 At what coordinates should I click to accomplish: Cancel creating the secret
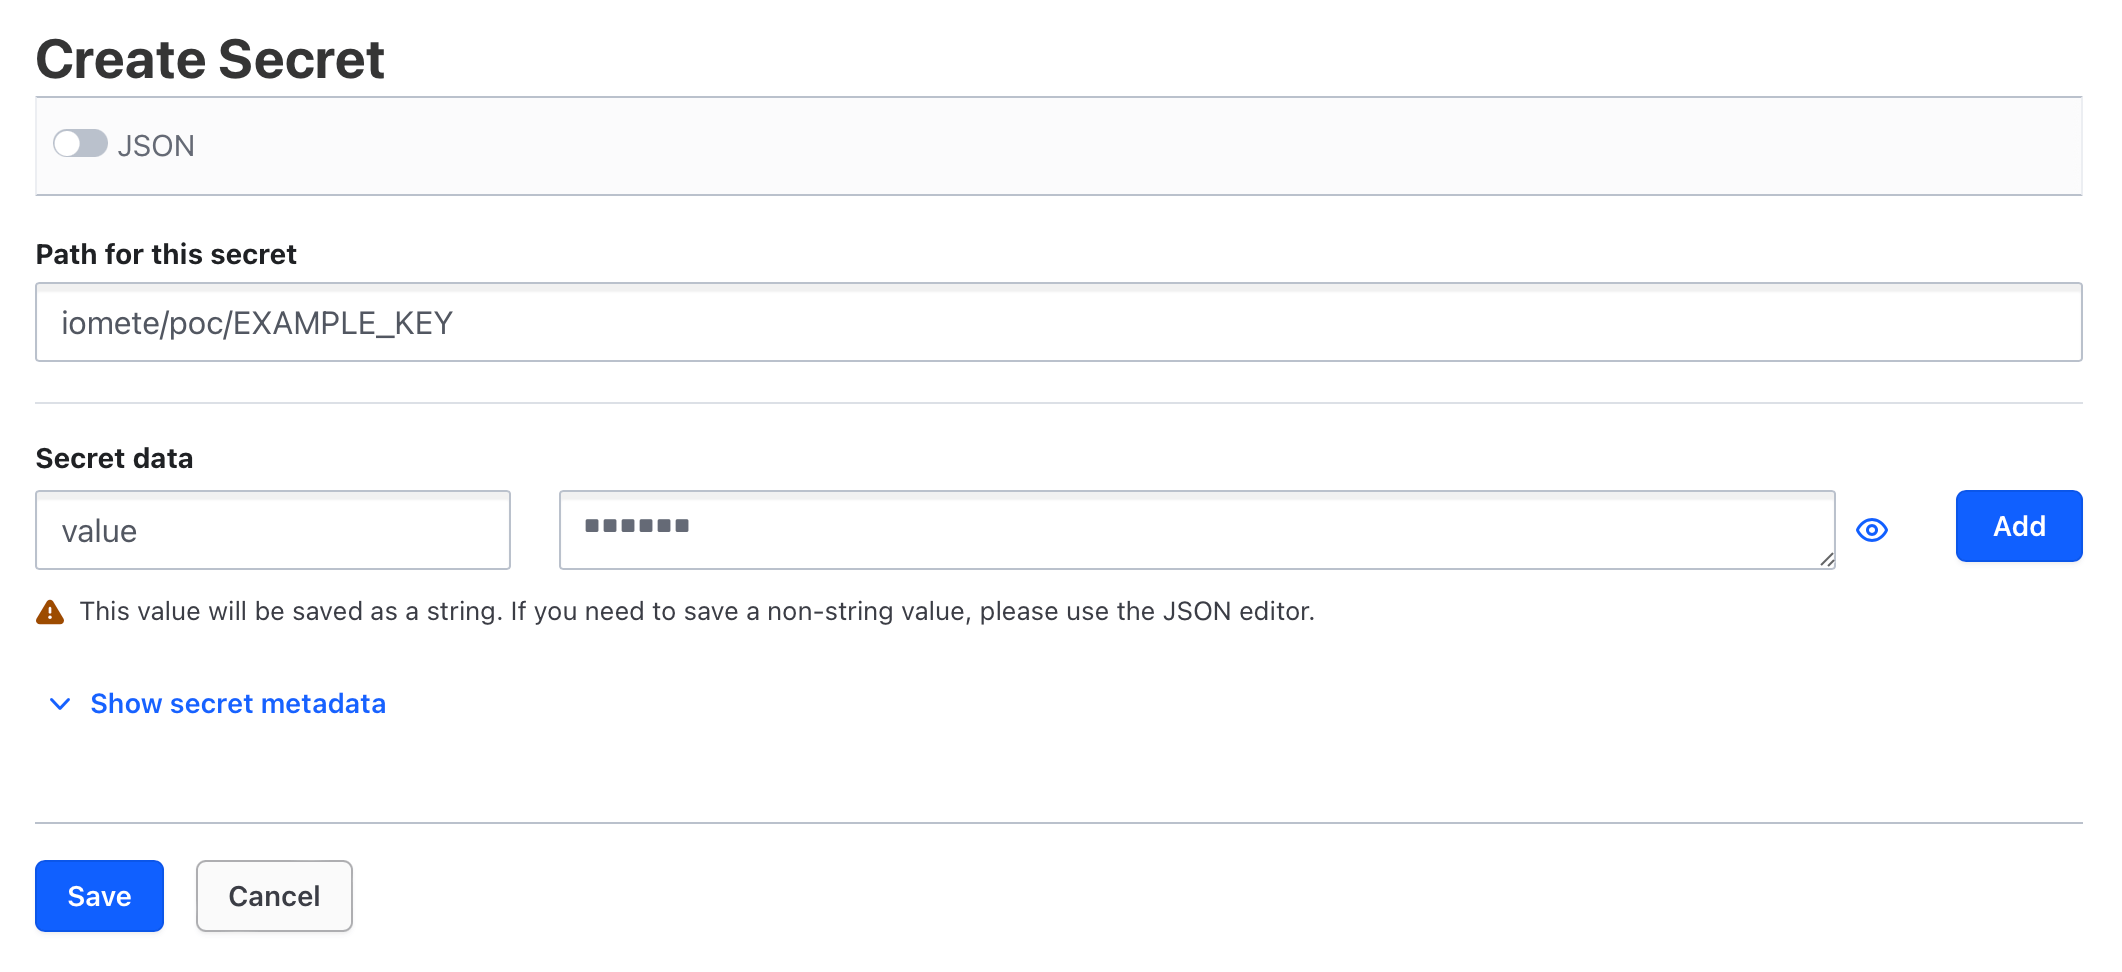point(274,896)
